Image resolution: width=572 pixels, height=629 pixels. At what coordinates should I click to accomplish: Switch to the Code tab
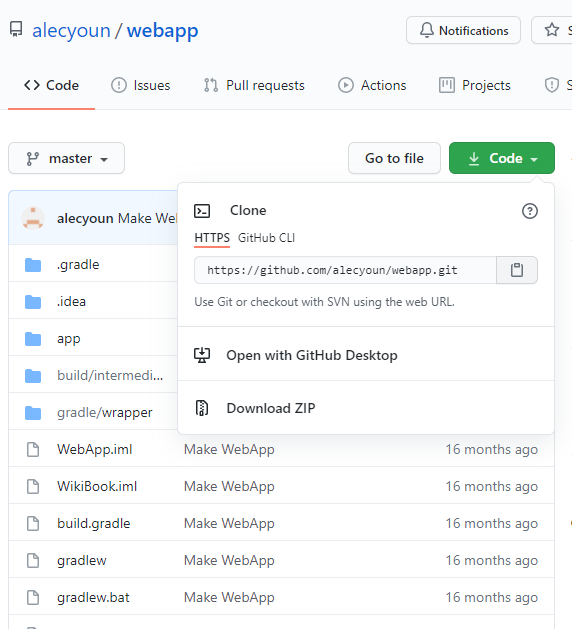point(51,85)
